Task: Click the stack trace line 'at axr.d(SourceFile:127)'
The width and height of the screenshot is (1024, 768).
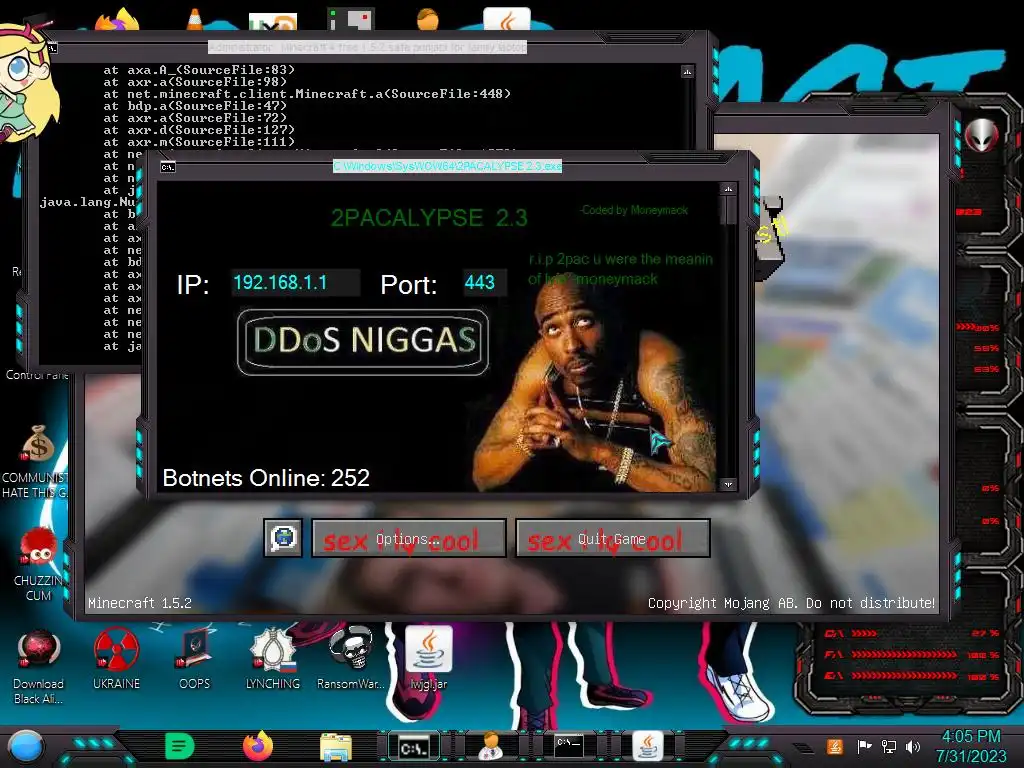Action: point(199,130)
